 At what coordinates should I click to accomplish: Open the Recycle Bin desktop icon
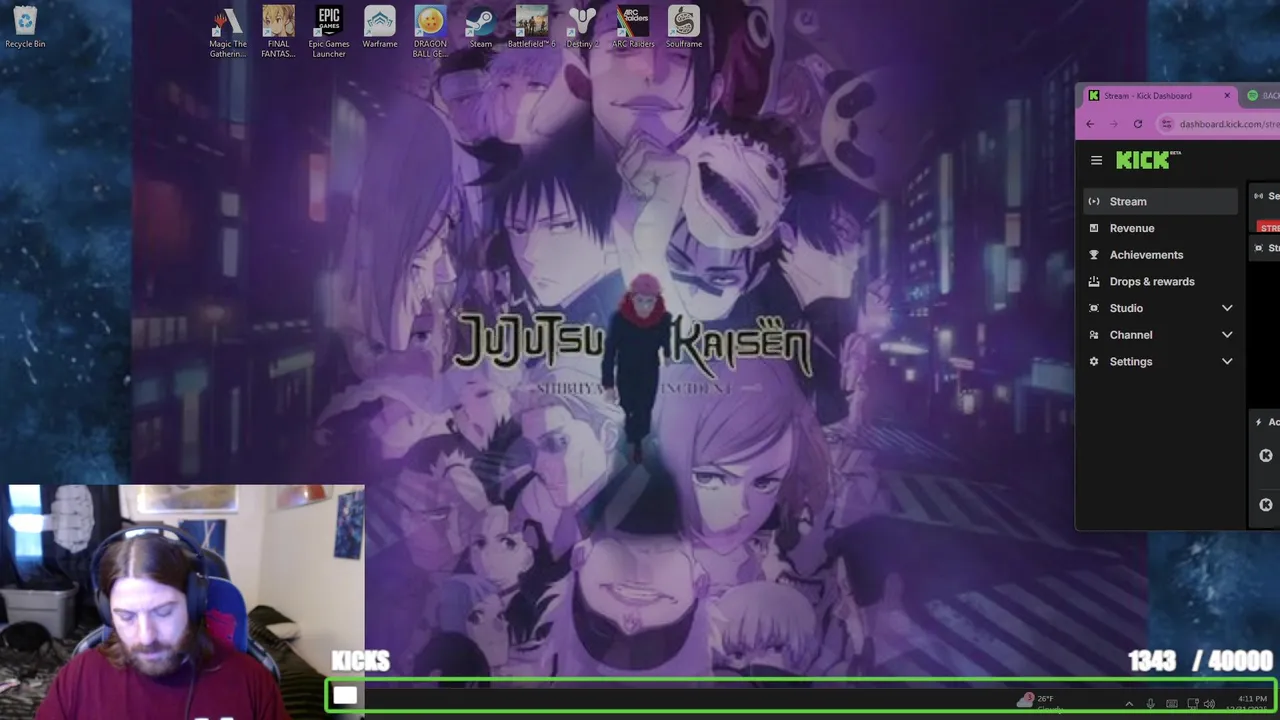click(25, 27)
